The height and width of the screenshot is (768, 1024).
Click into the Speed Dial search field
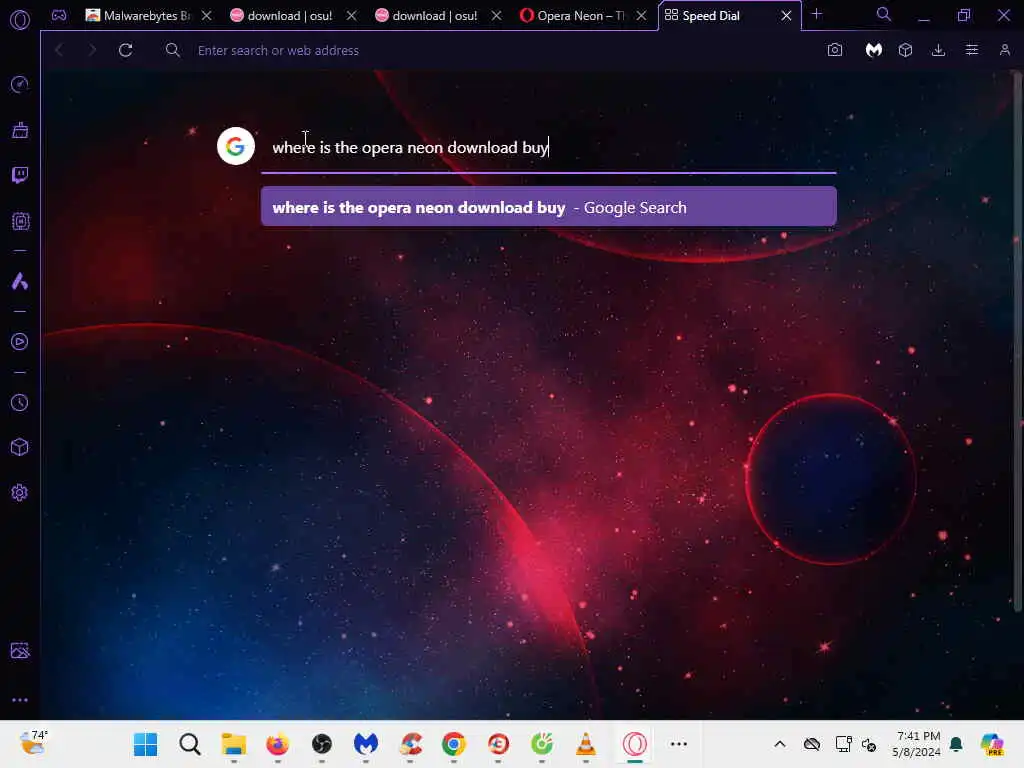tap(549, 148)
